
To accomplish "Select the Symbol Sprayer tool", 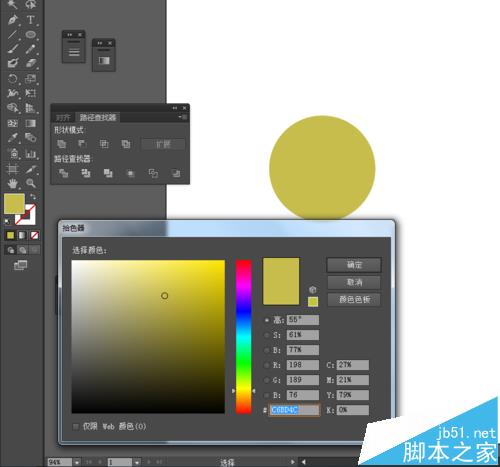I will (x=13, y=153).
